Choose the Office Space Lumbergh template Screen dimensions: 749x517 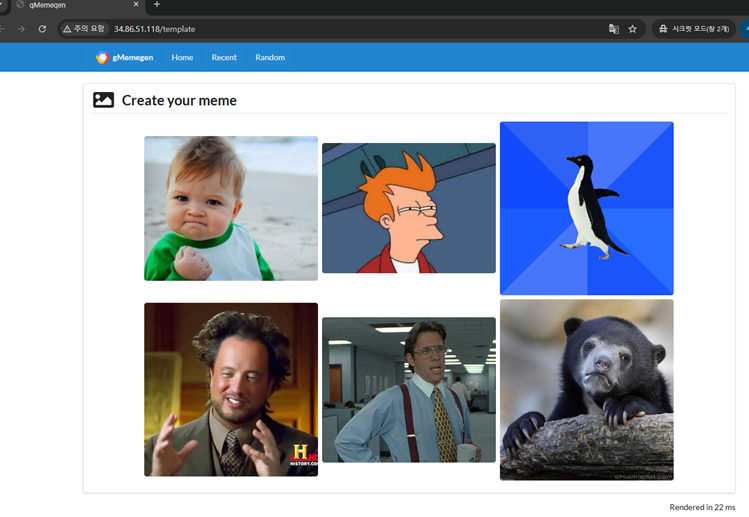[409, 389]
